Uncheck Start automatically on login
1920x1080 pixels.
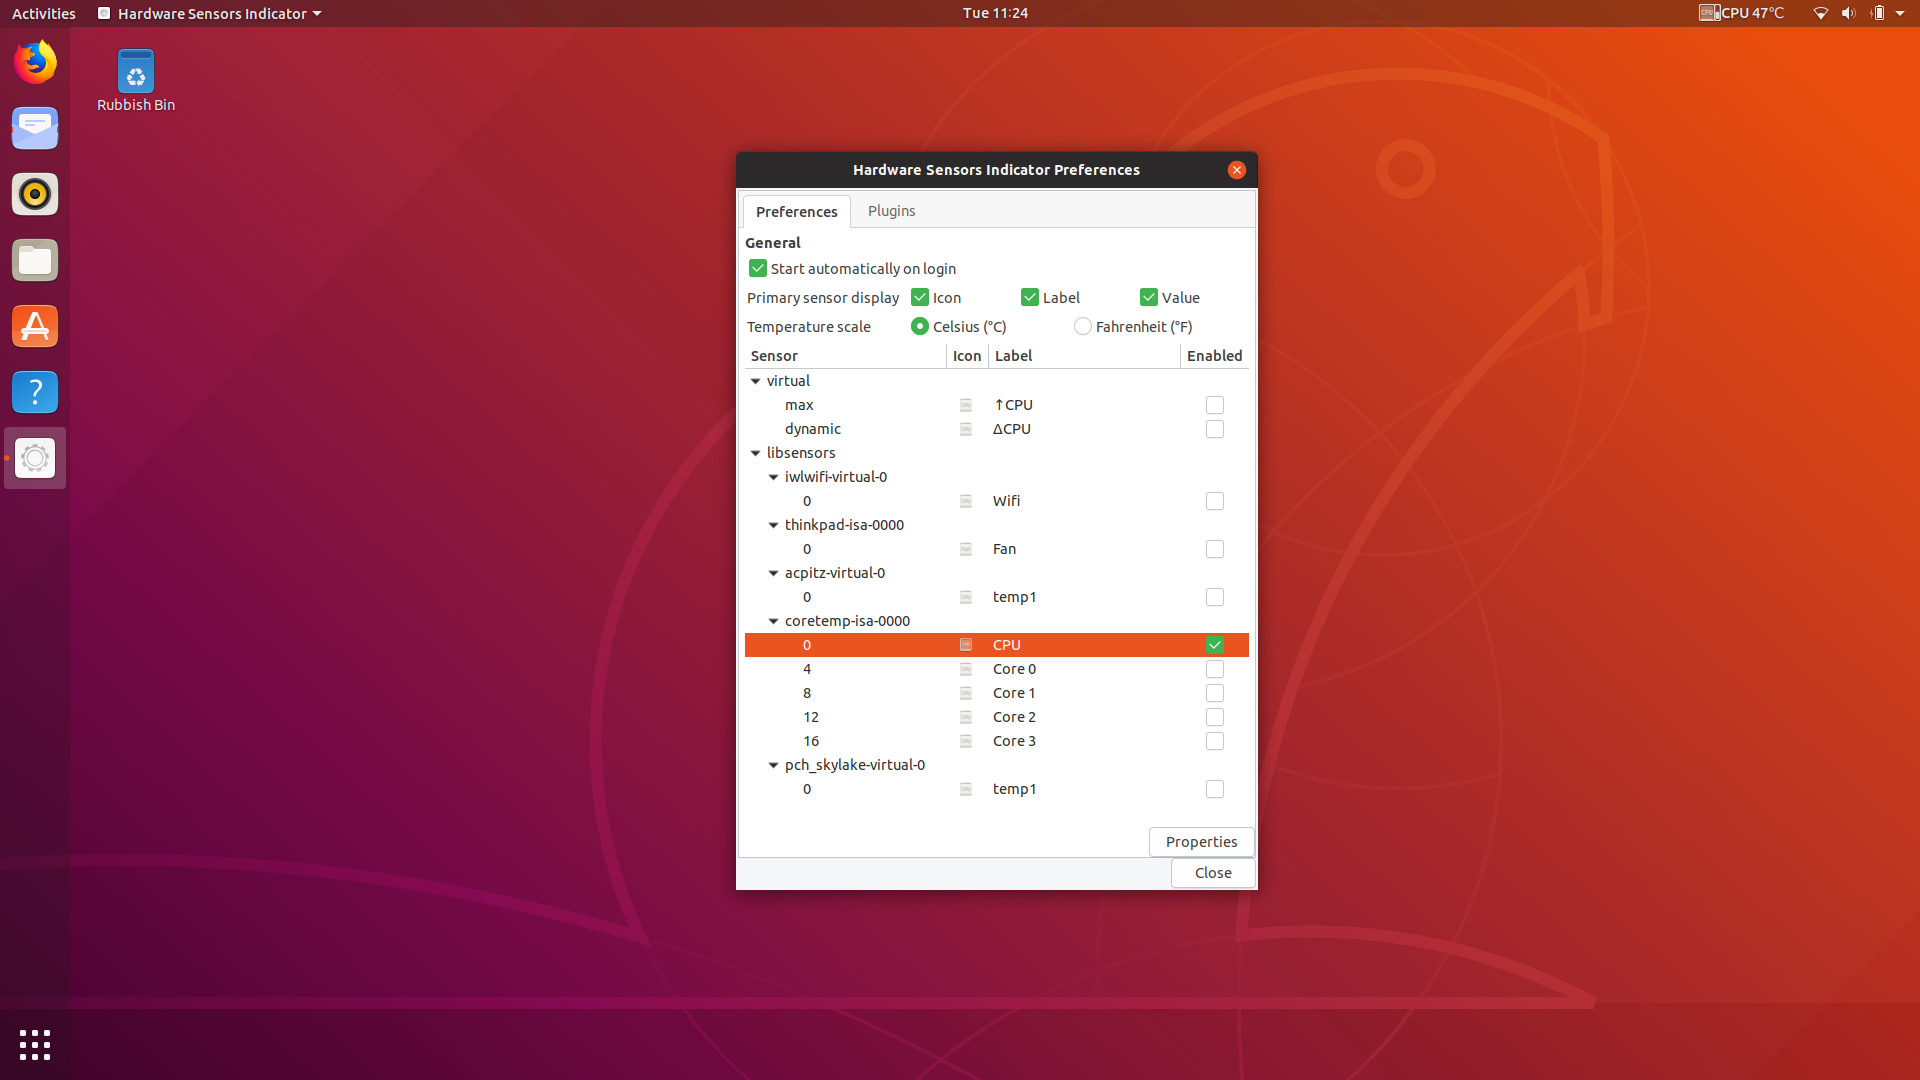(758, 268)
